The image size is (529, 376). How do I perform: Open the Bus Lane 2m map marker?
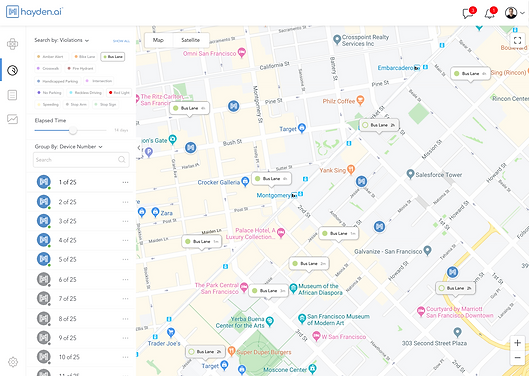click(309, 264)
